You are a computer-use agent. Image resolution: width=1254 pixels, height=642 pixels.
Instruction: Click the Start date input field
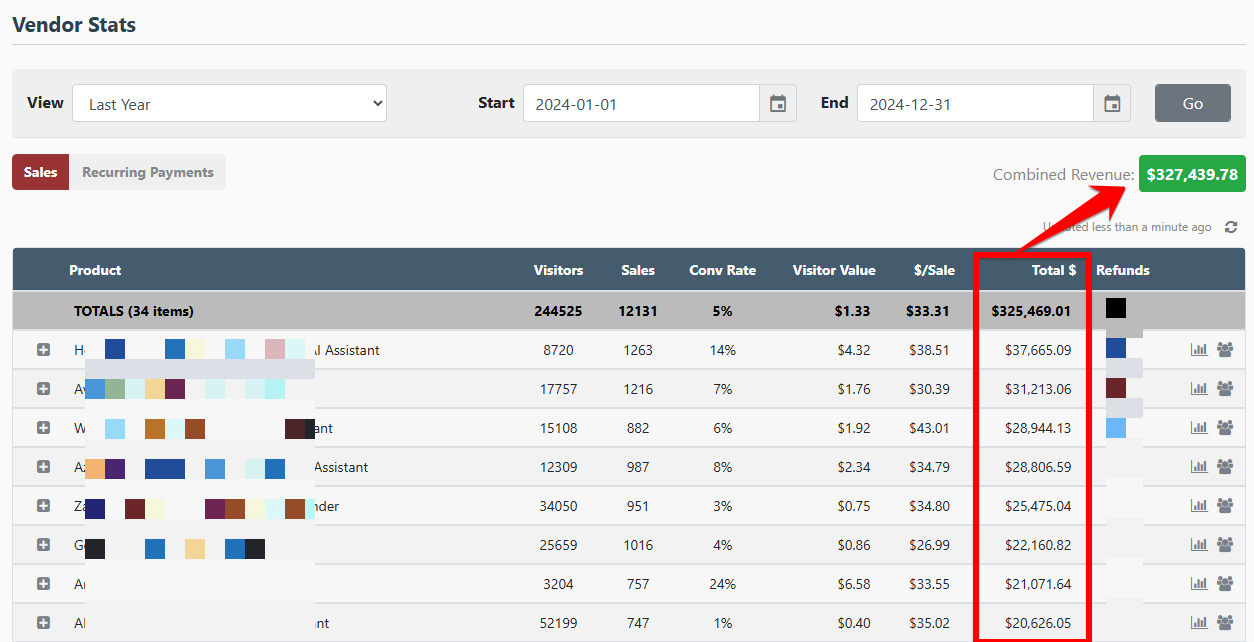(x=640, y=104)
